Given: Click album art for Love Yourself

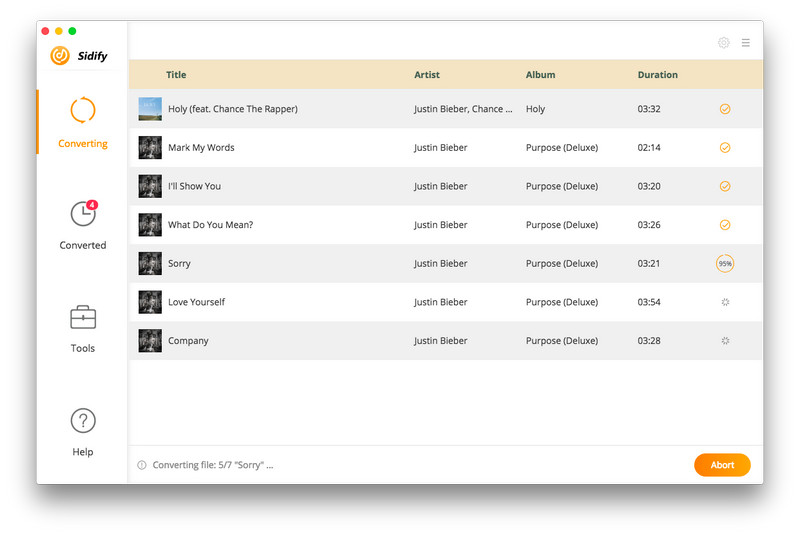Looking at the screenshot, I should pos(150,302).
